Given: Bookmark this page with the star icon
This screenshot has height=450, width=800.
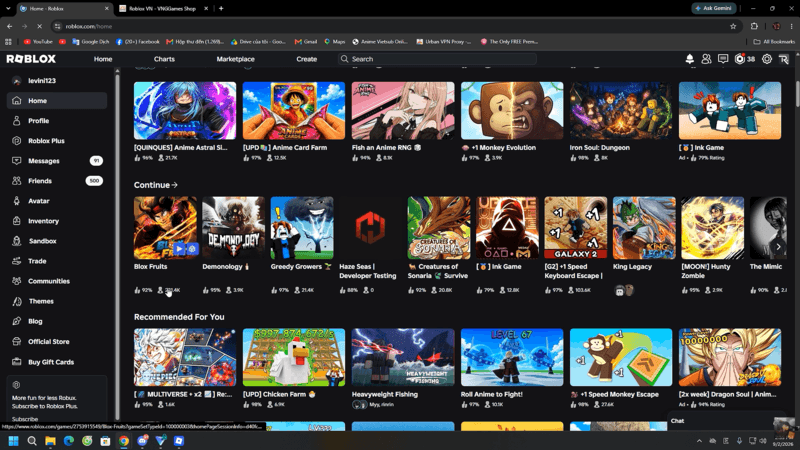Looking at the screenshot, I should click(733, 26).
